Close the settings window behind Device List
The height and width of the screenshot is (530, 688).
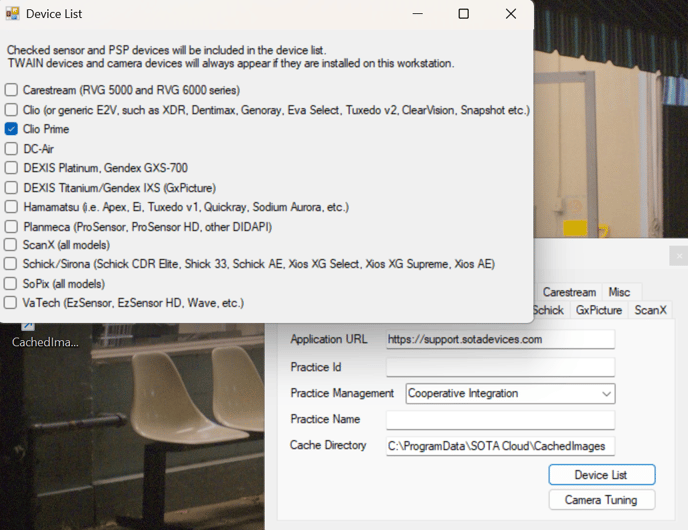point(679,256)
